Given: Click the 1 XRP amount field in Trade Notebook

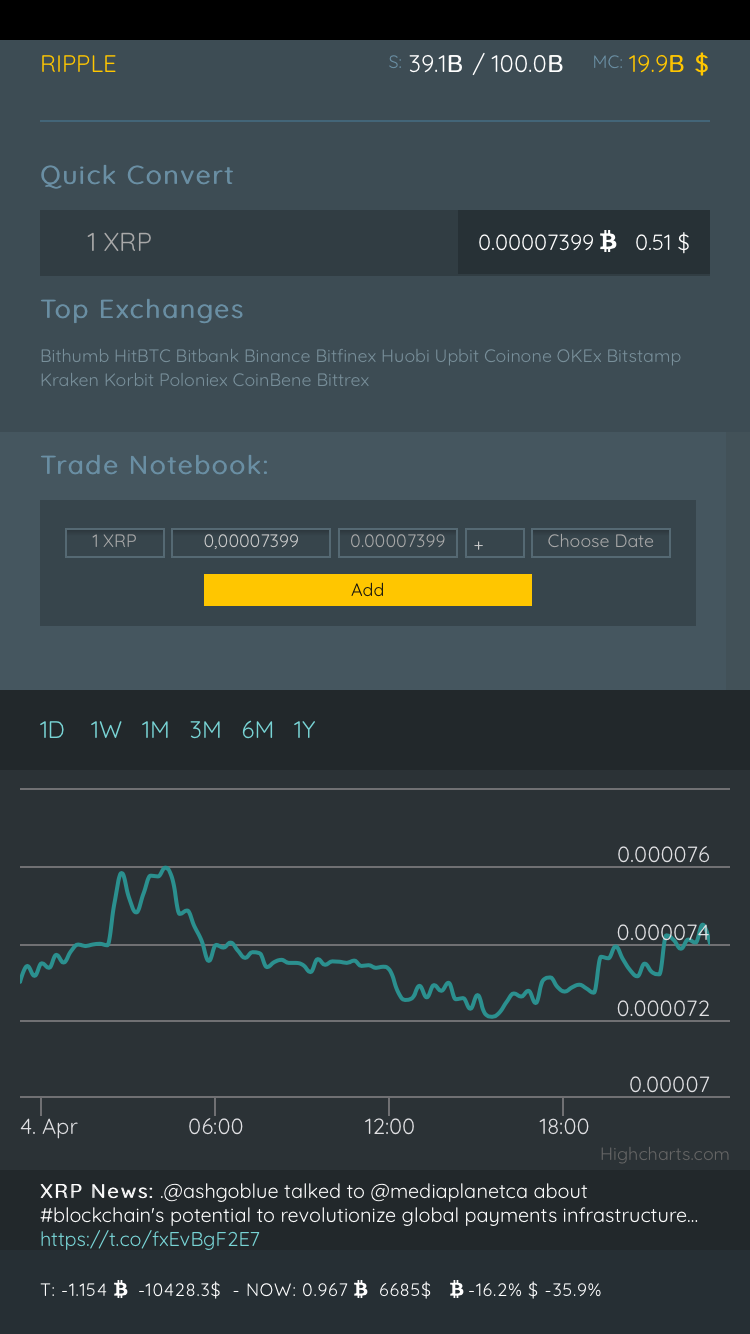Looking at the screenshot, I should (x=115, y=542).
